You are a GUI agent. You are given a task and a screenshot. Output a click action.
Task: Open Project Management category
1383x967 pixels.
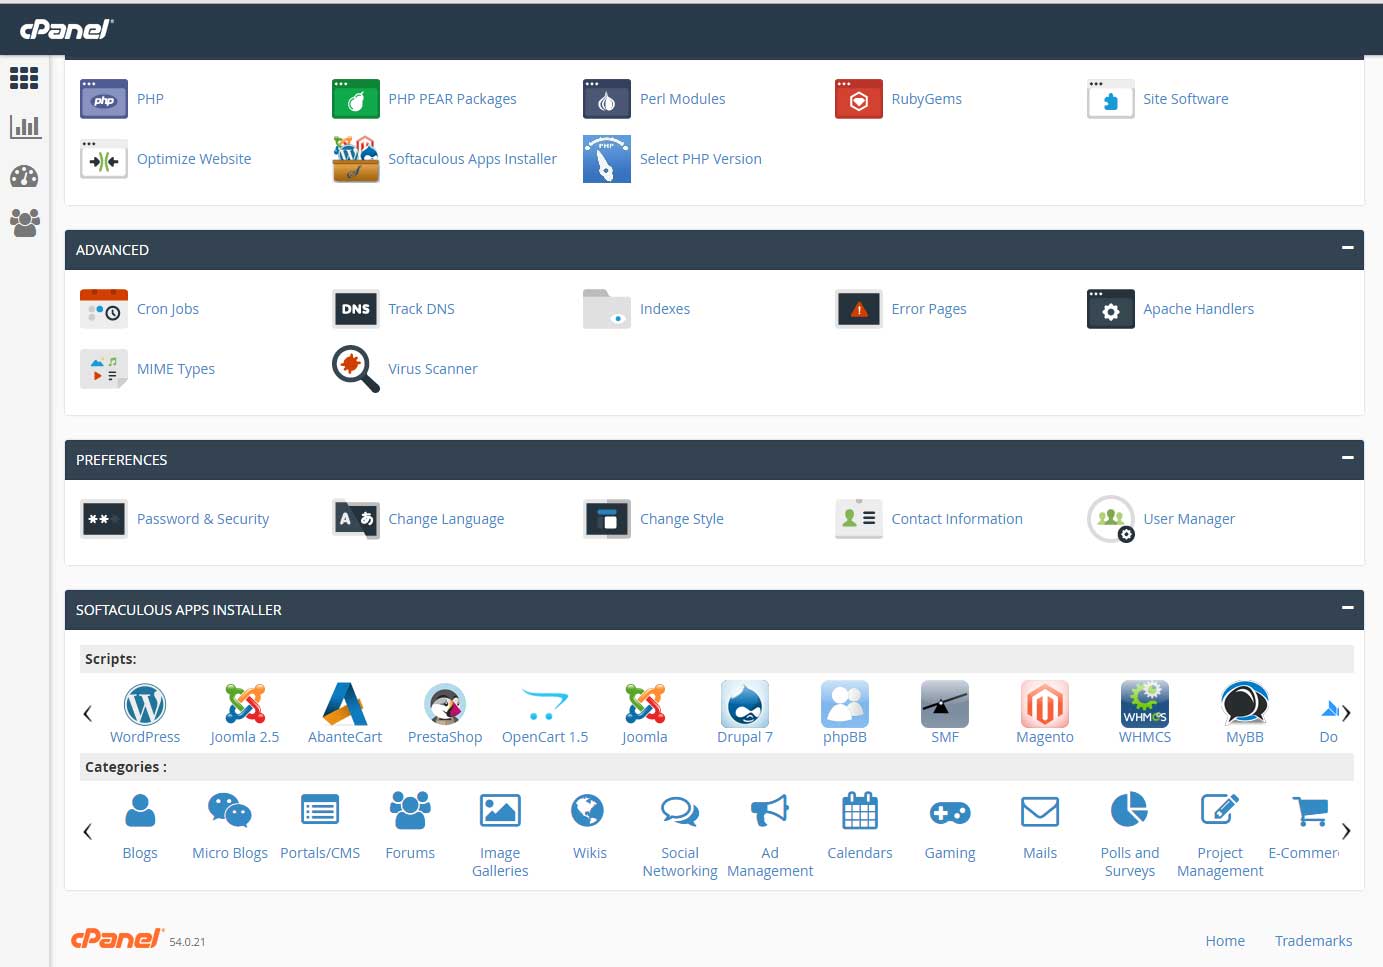coord(1220,834)
